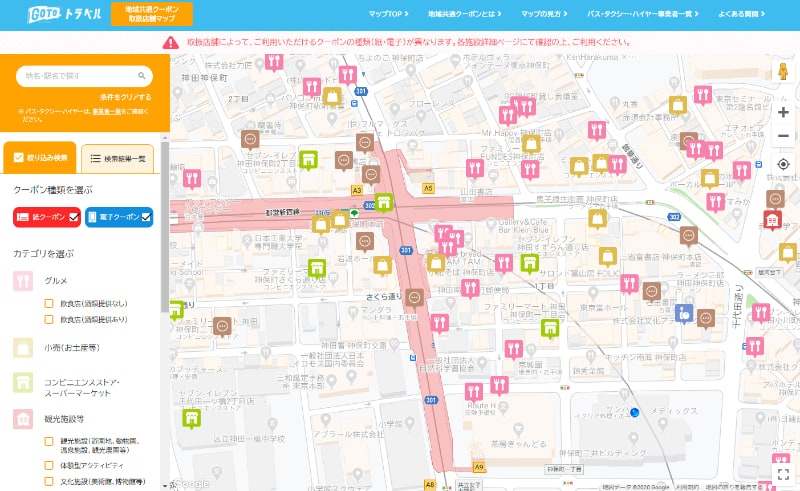800x491 pixels.
Task: Open the yellow shop marker right of 岩波ホール
Action: [x=382, y=265]
